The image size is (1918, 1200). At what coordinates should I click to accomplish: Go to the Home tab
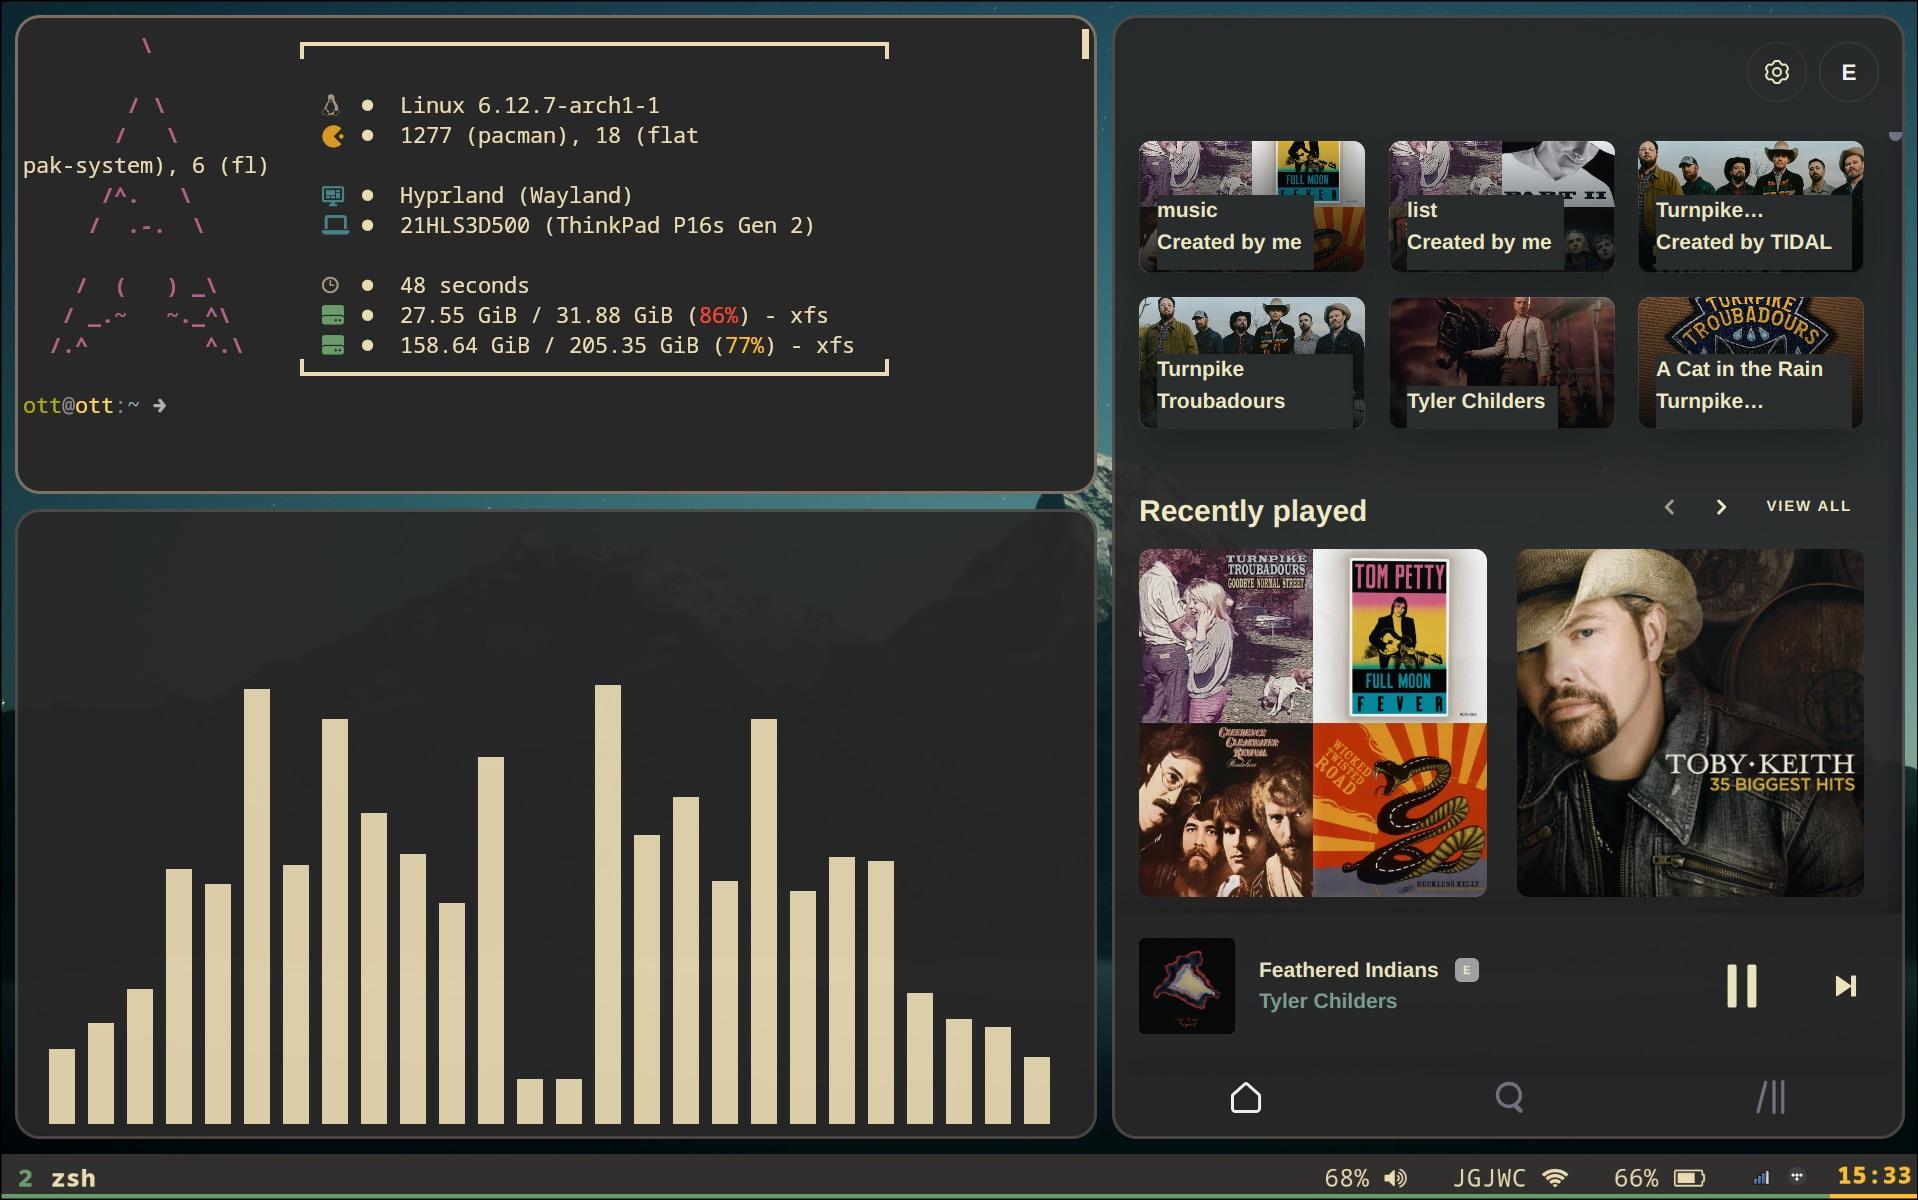pos(1245,1097)
